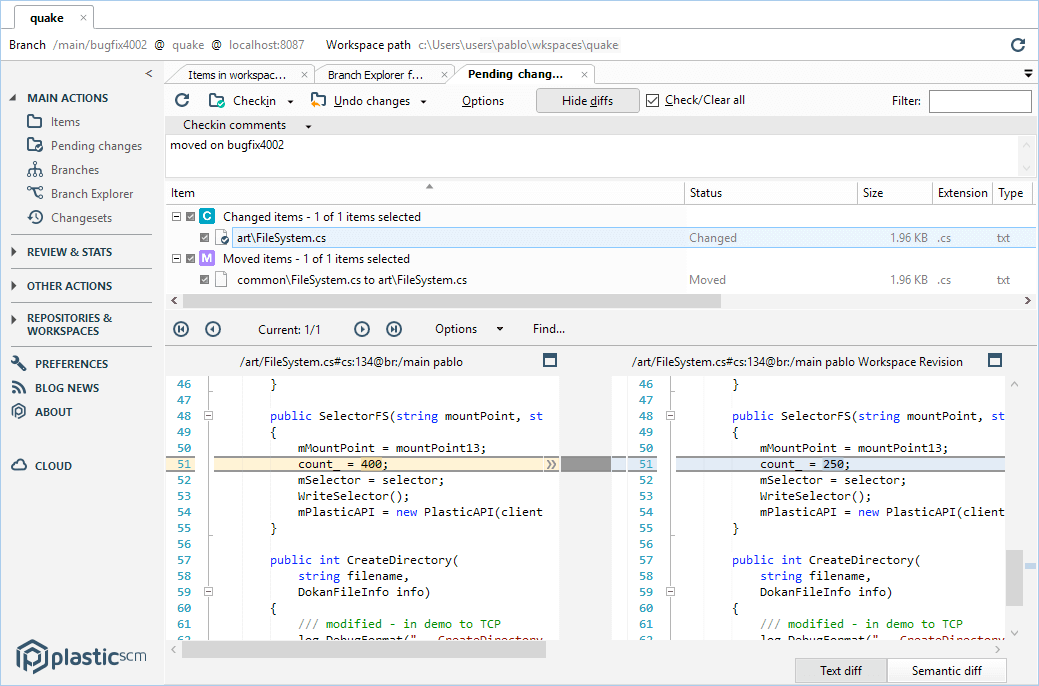Image resolution: width=1039 pixels, height=686 pixels.
Task: Uncheck the art\FileSystem.cs changed item
Action: click(x=205, y=238)
